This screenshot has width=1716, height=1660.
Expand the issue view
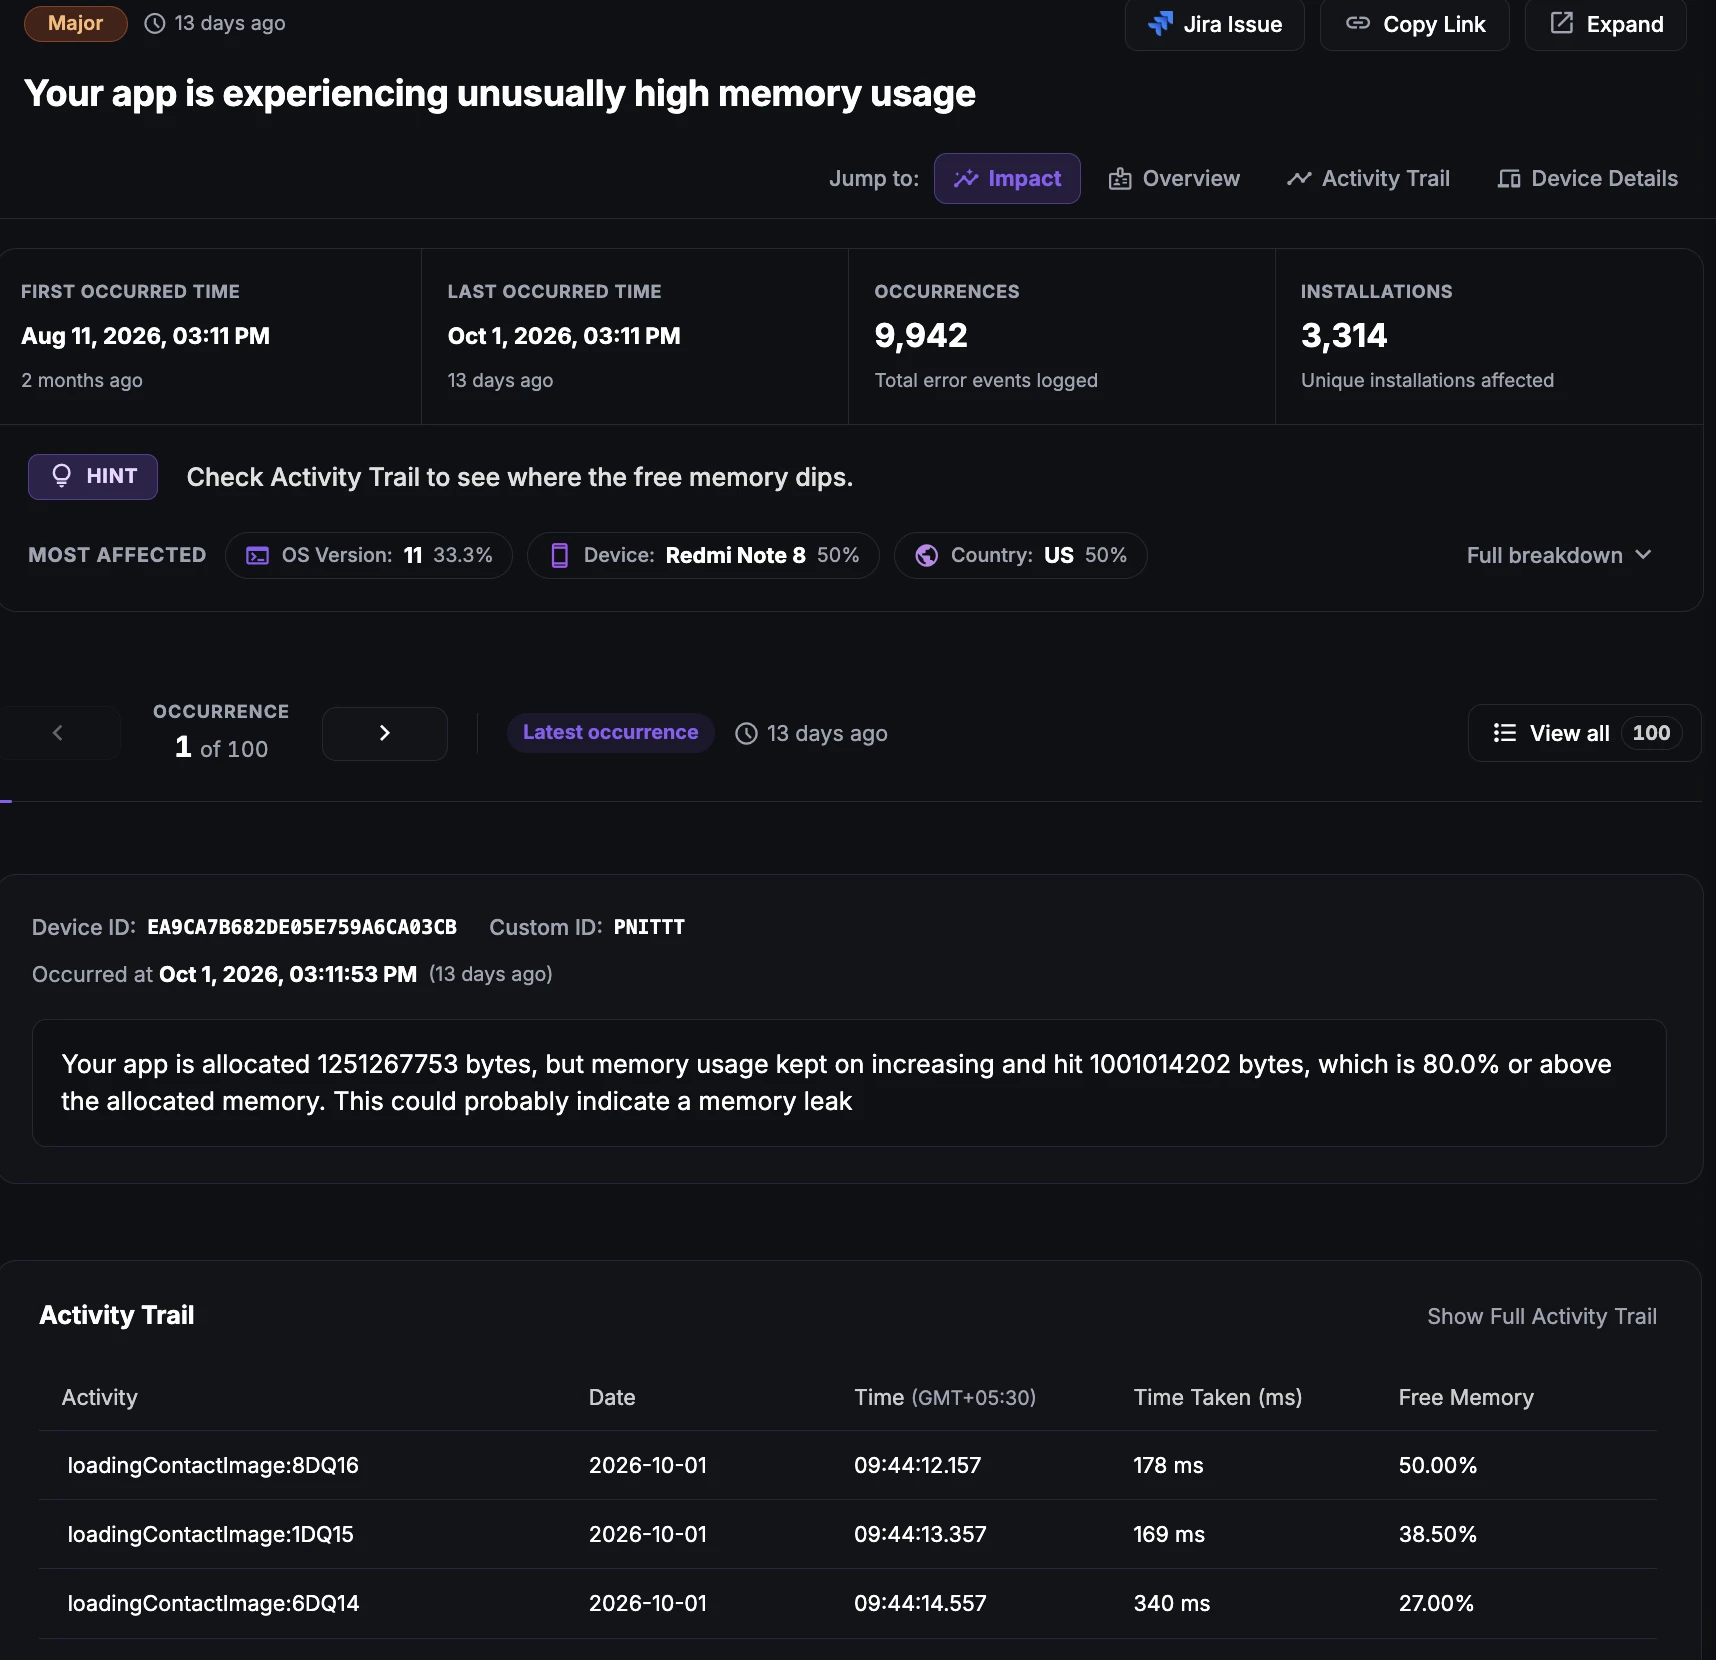point(1605,24)
